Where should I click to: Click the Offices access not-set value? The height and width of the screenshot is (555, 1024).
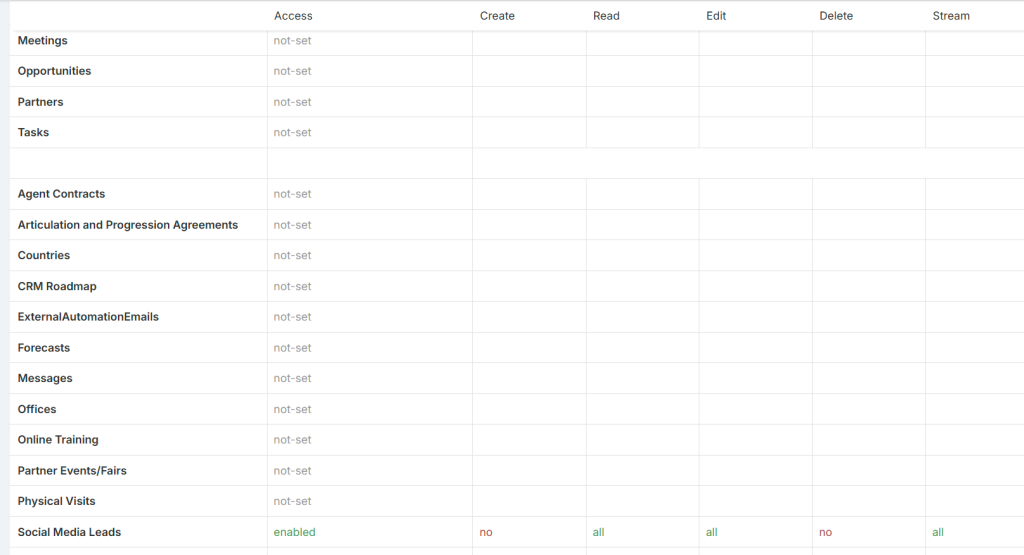tap(292, 409)
